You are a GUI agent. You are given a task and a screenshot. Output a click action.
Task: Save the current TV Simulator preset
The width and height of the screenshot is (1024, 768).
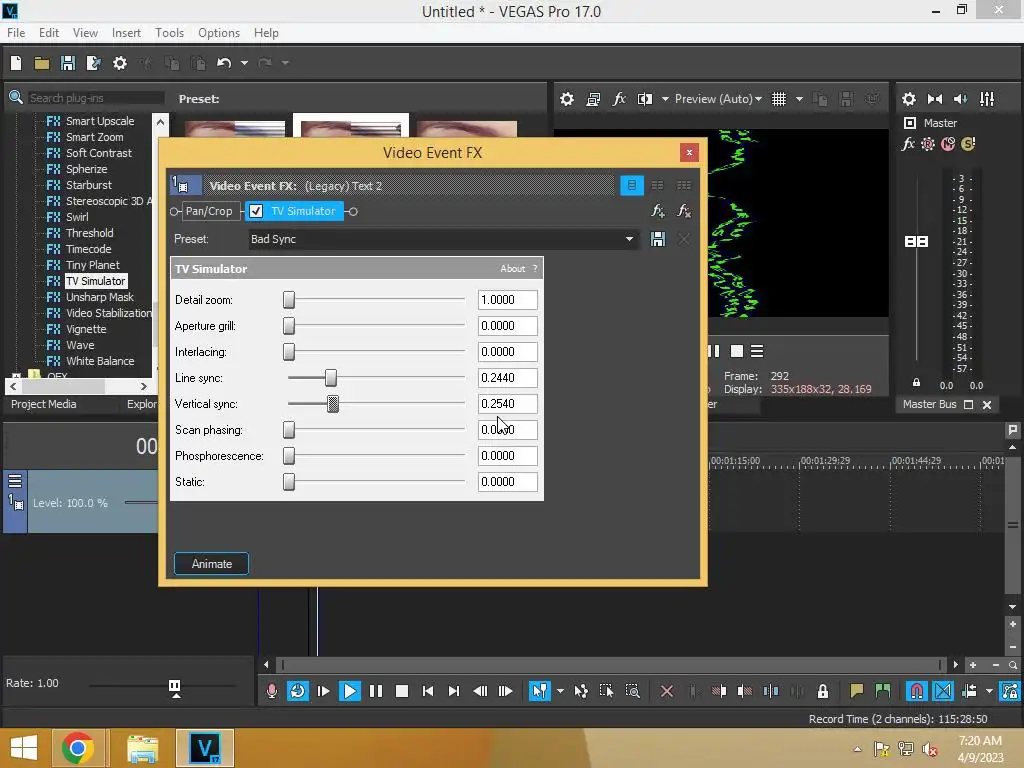point(658,239)
